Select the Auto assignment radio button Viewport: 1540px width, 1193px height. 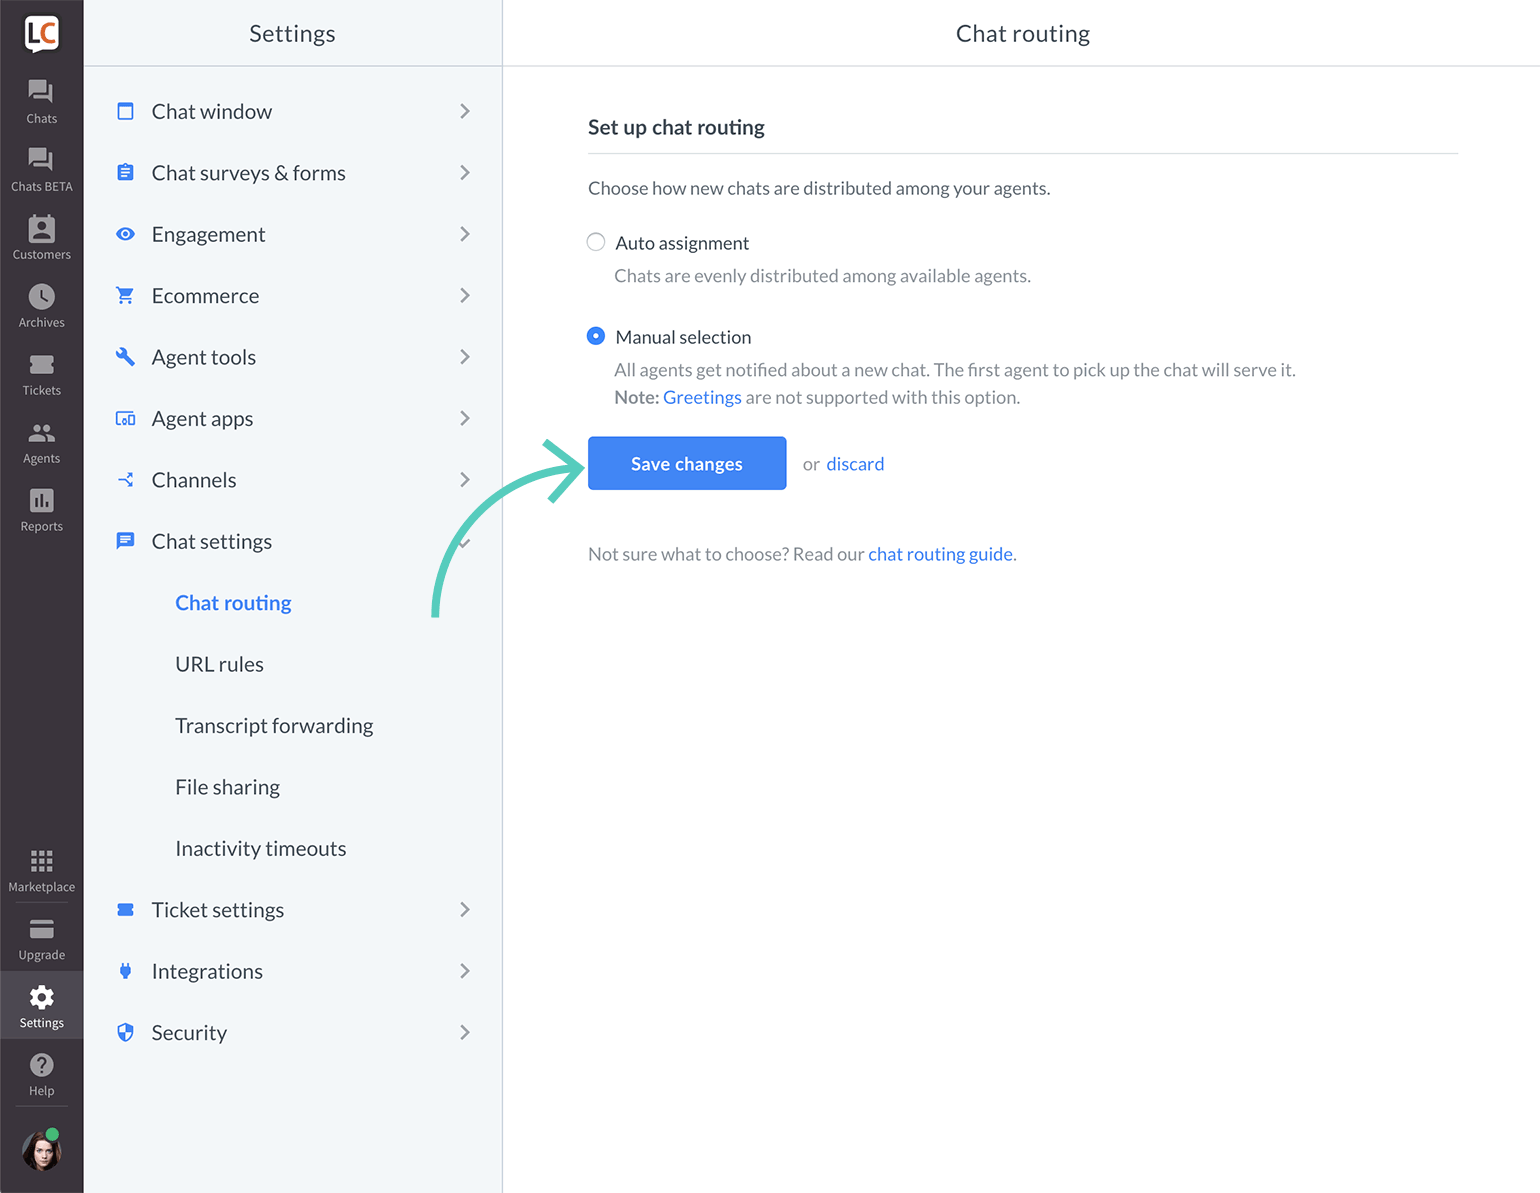coord(596,242)
